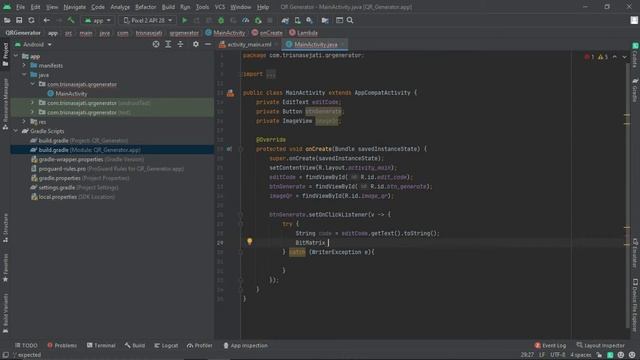Click the Sync/Reload from disk icon
The height and width of the screenshot is (360, 640).
[x=31, y=20]
